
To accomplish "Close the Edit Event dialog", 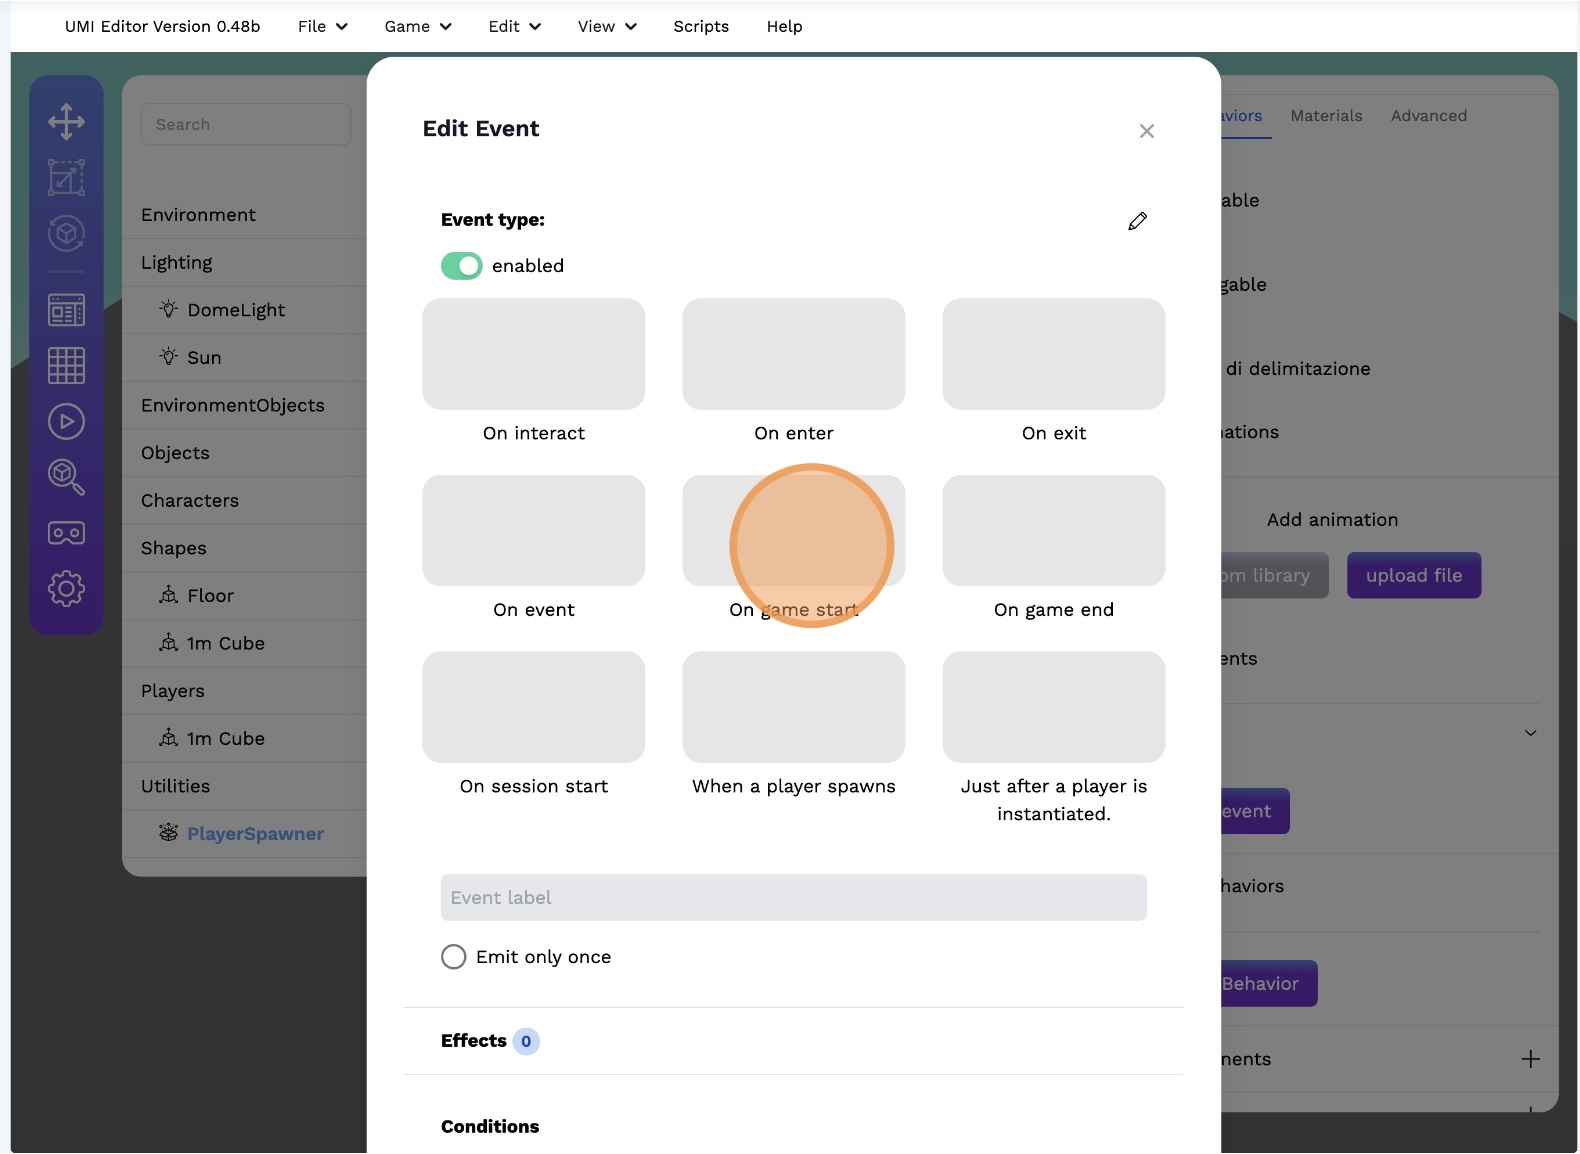I will (1147, 131).
